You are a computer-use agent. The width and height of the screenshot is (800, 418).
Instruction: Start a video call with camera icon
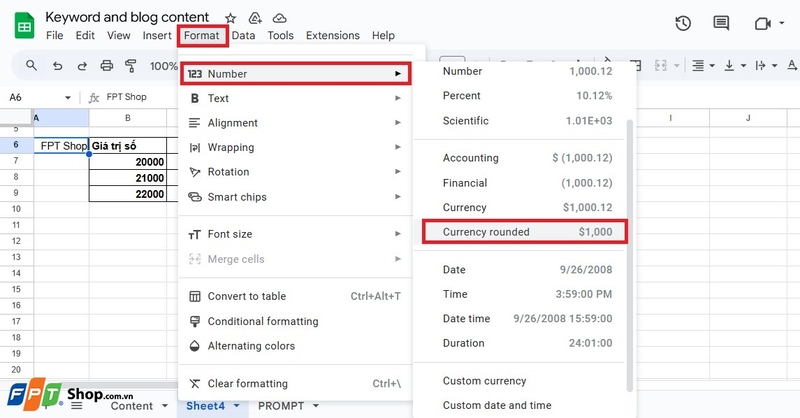tap(762, 23)
